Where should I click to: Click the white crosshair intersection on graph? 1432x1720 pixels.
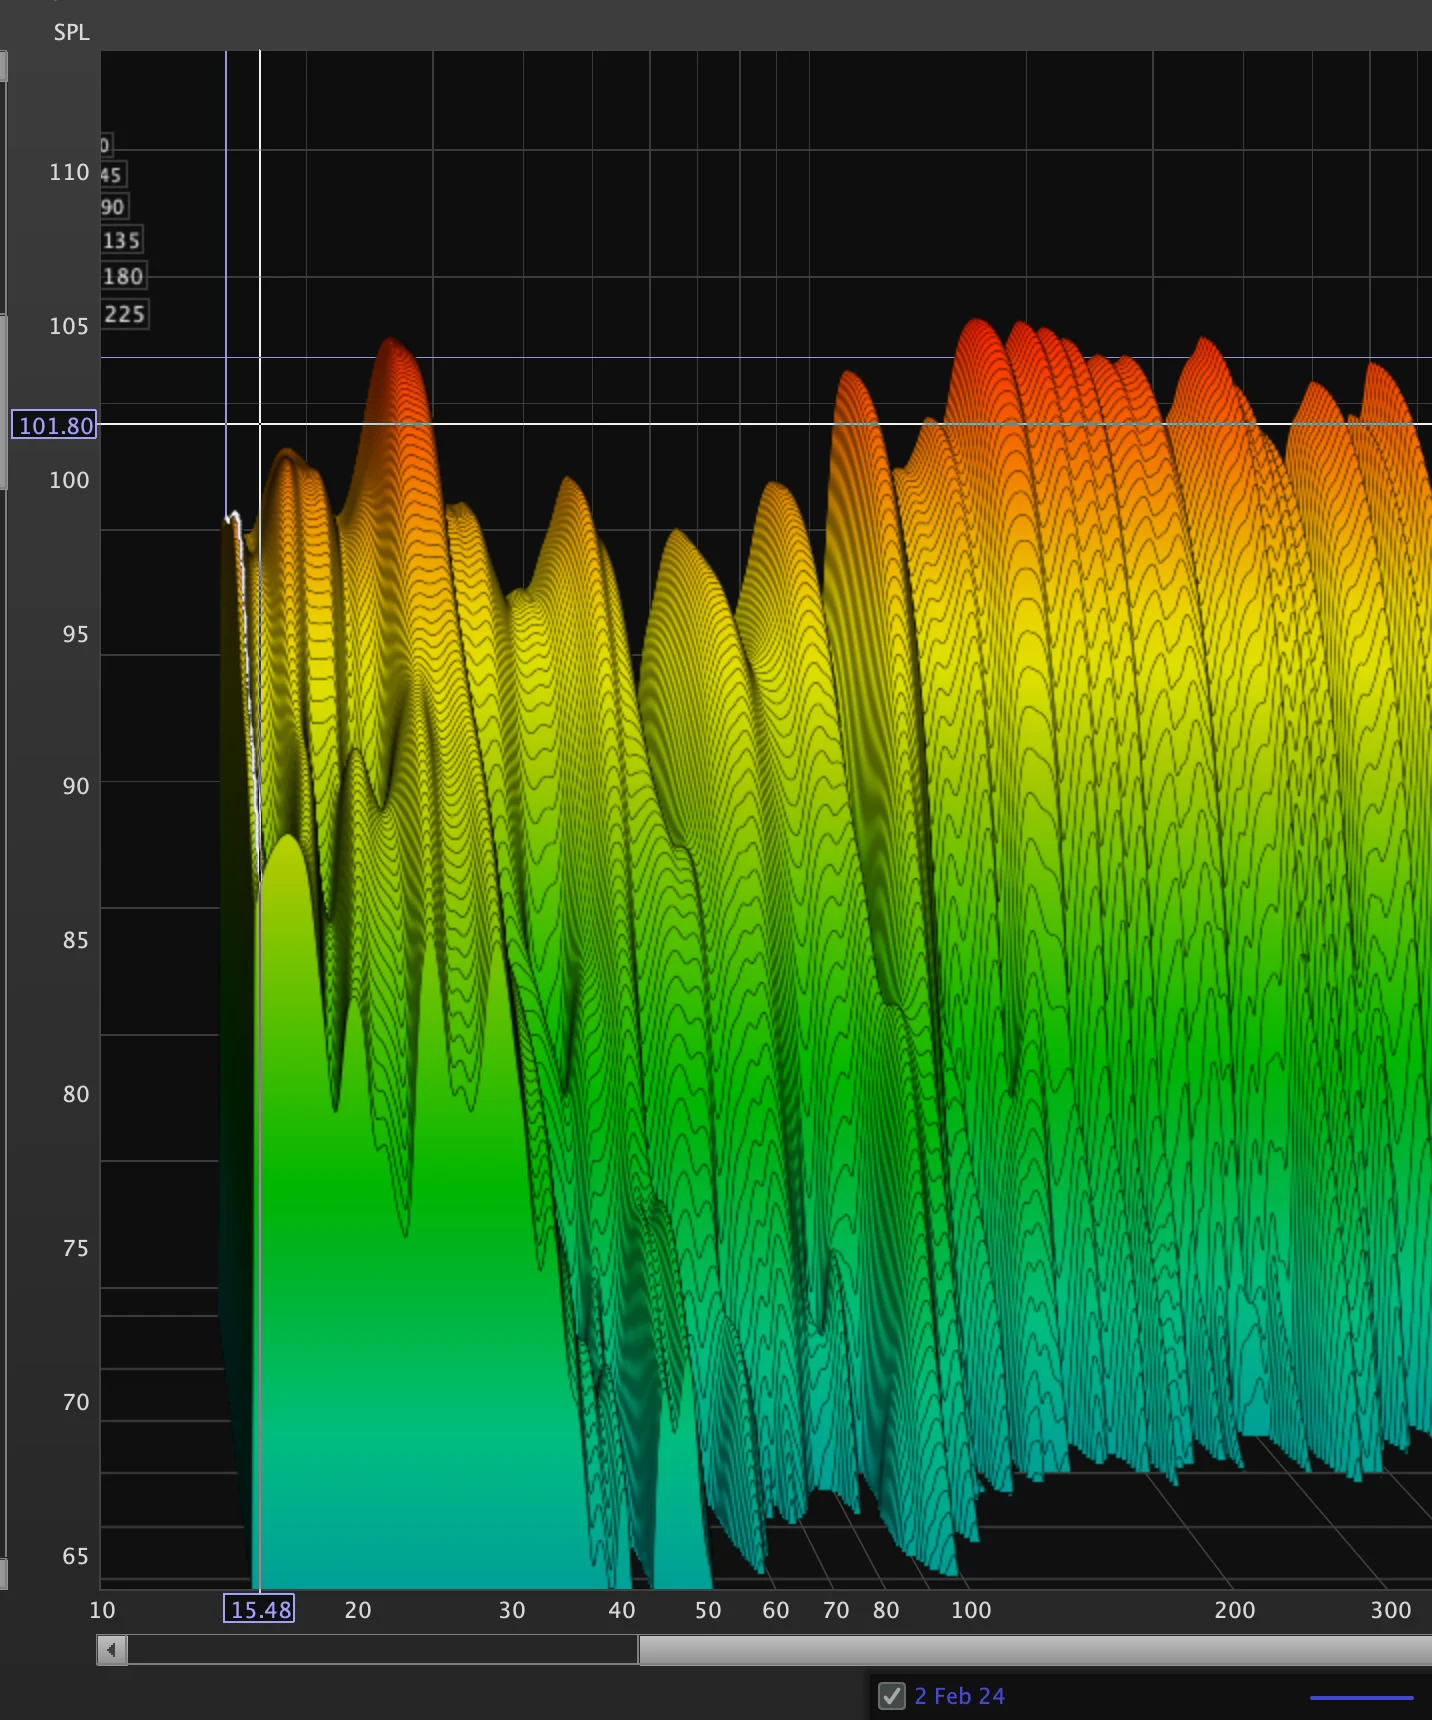pyautogui.click(x=260, y=424)
